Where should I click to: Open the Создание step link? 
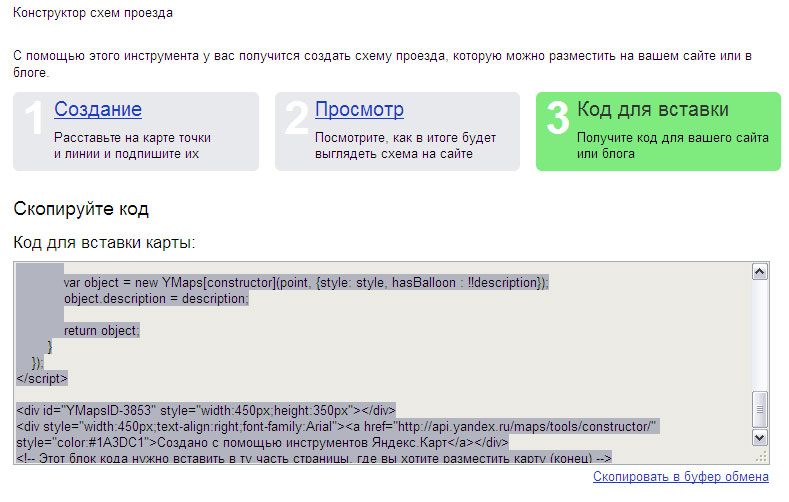coord(98,109)
